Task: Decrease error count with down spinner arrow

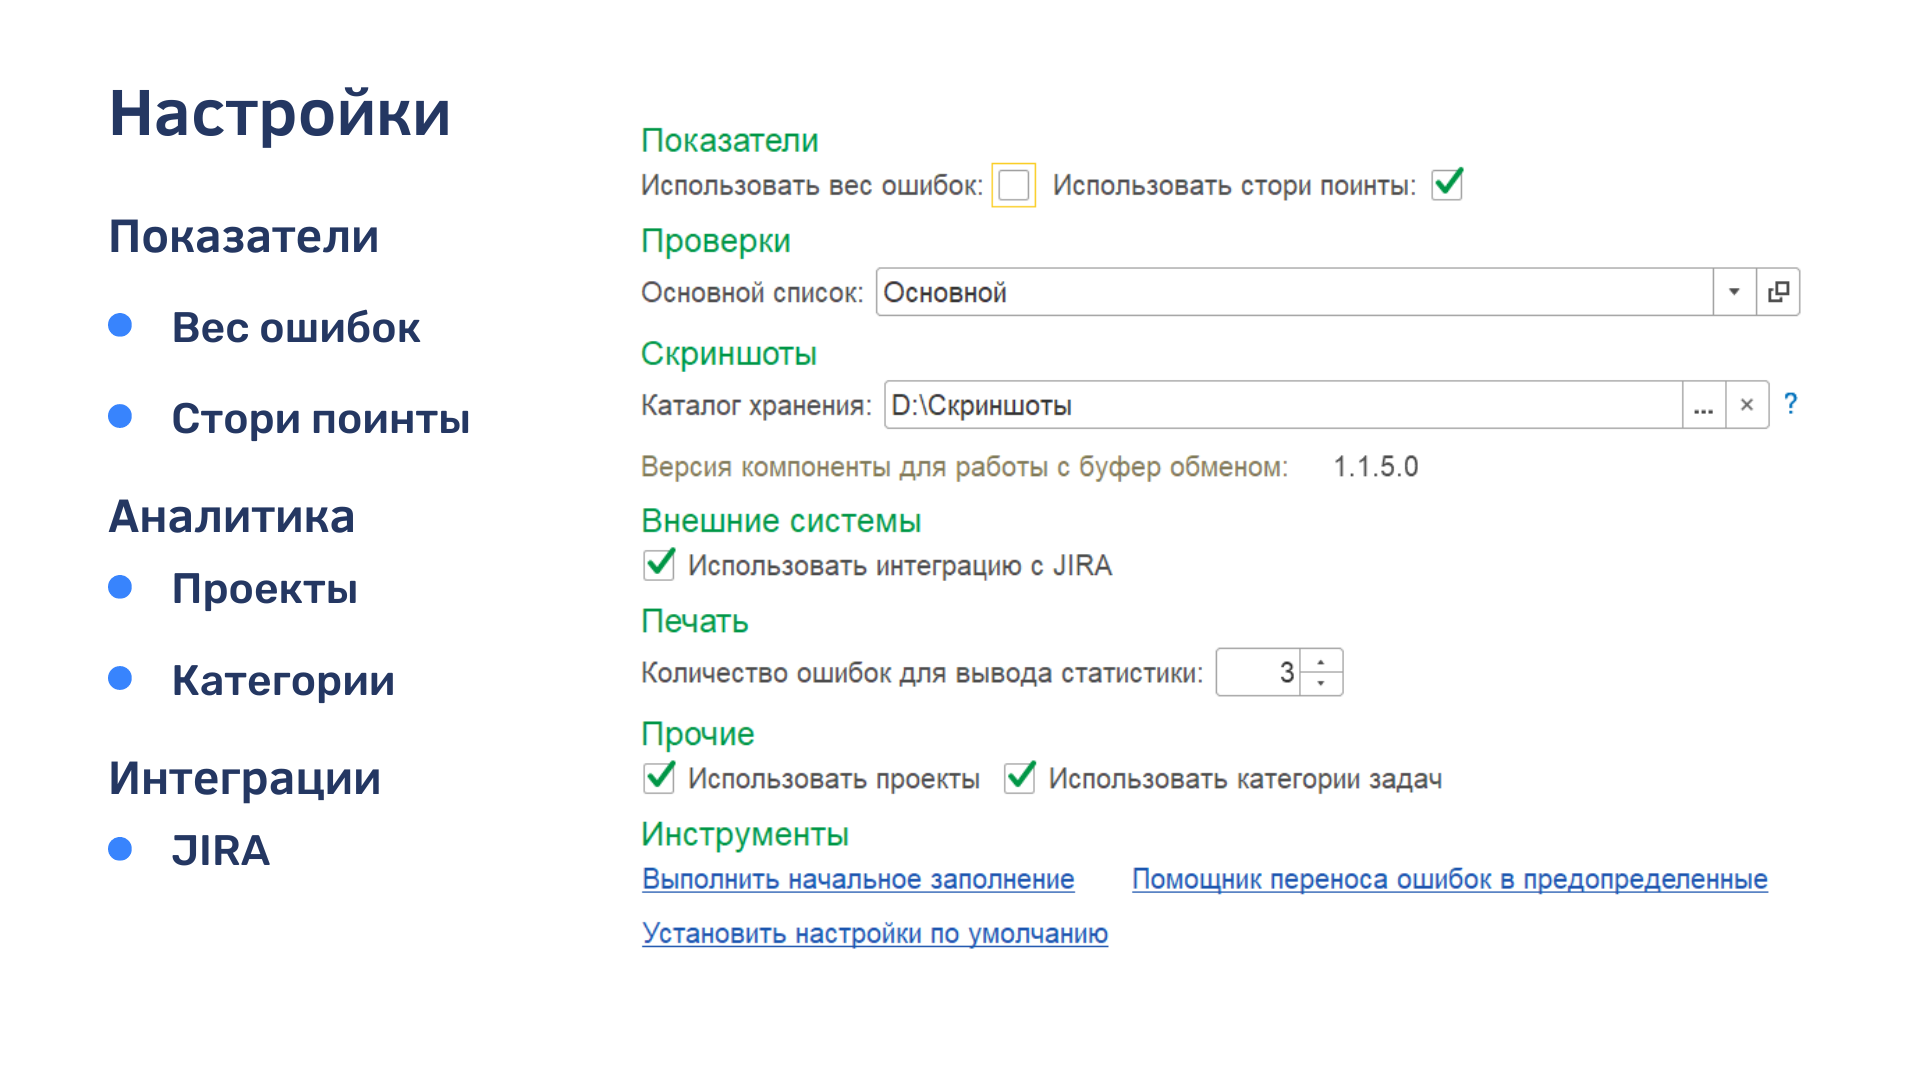Action: click(1321, 683)
